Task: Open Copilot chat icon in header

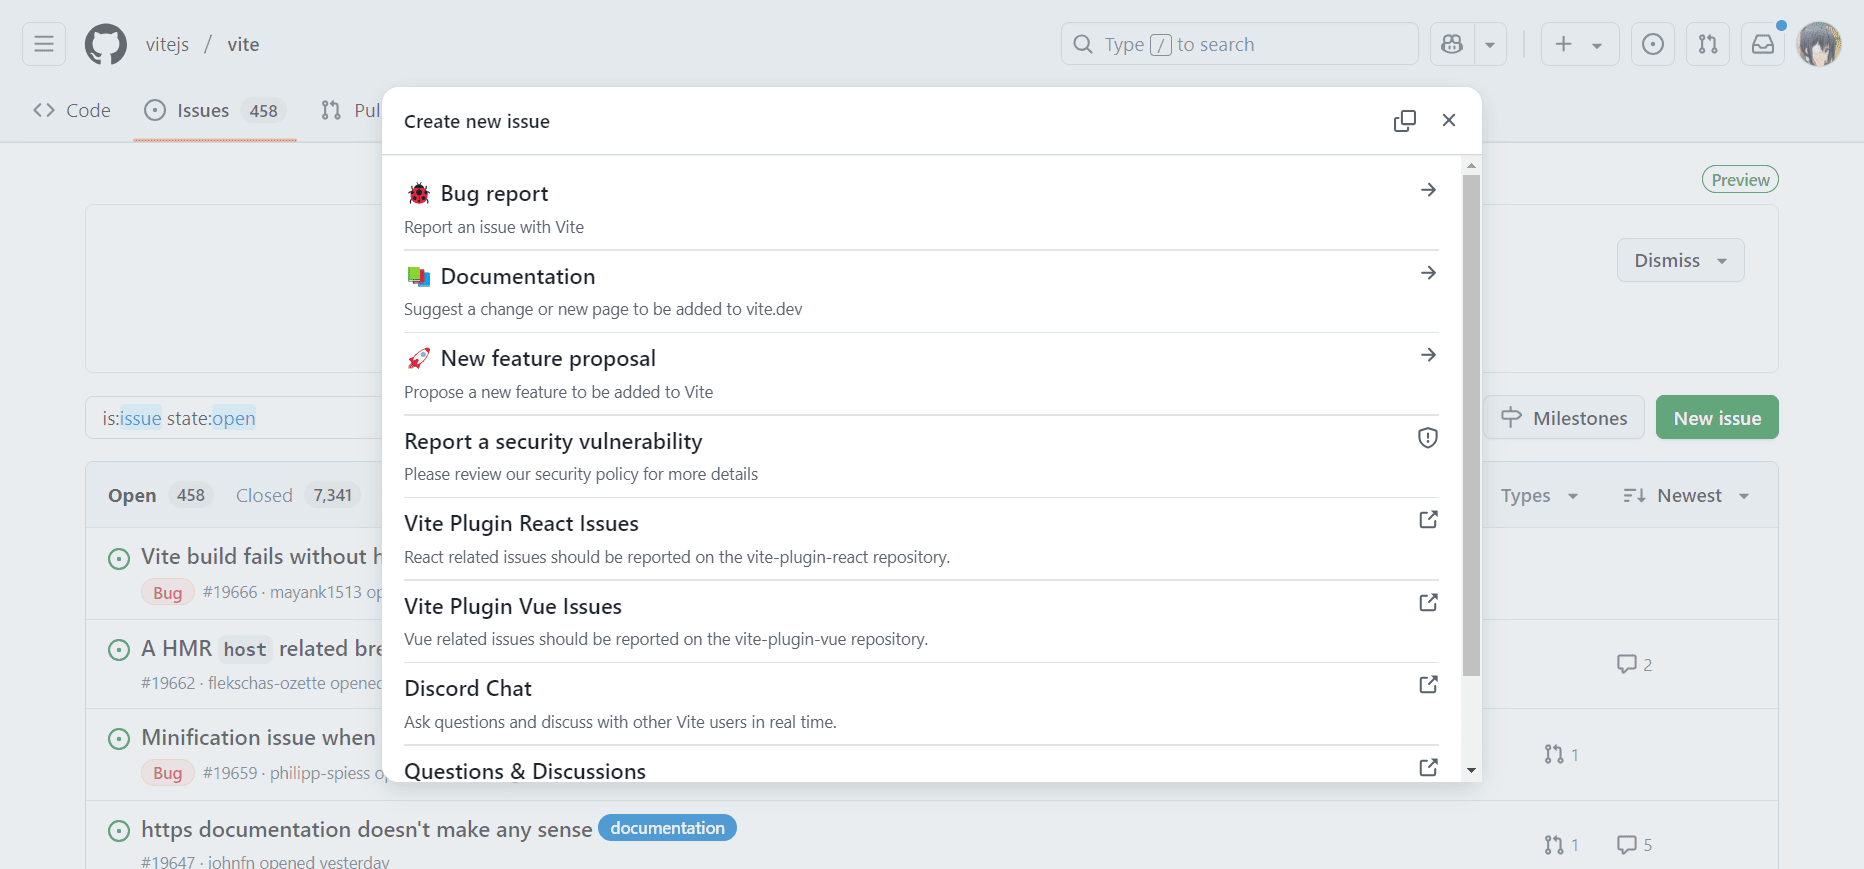Action: tap(1452, 45)
